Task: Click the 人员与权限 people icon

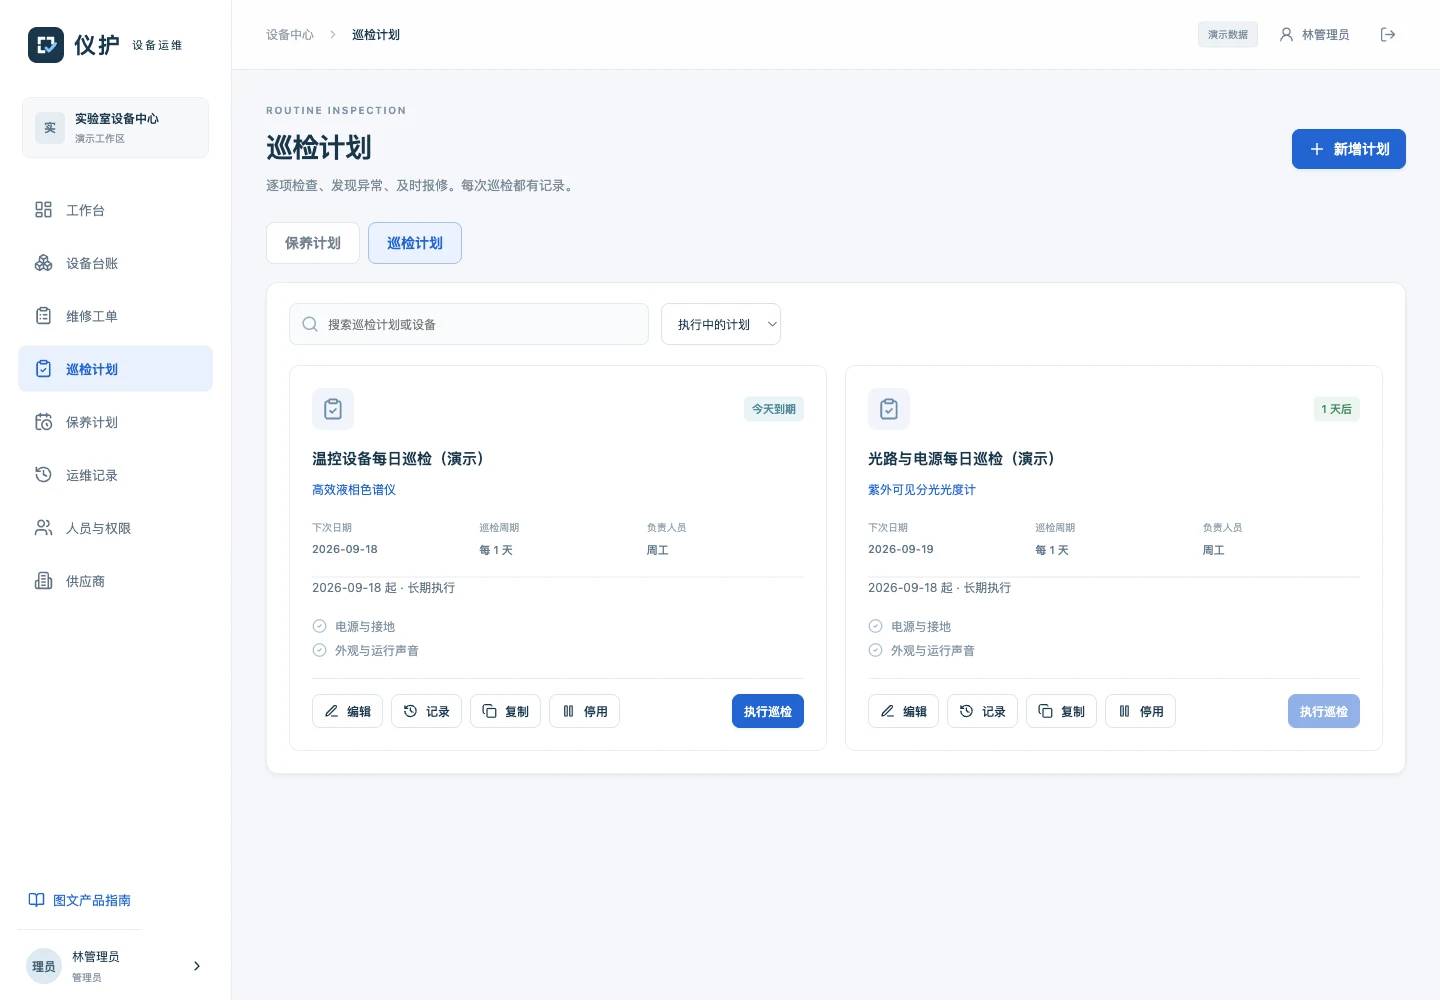Action: 43,528
